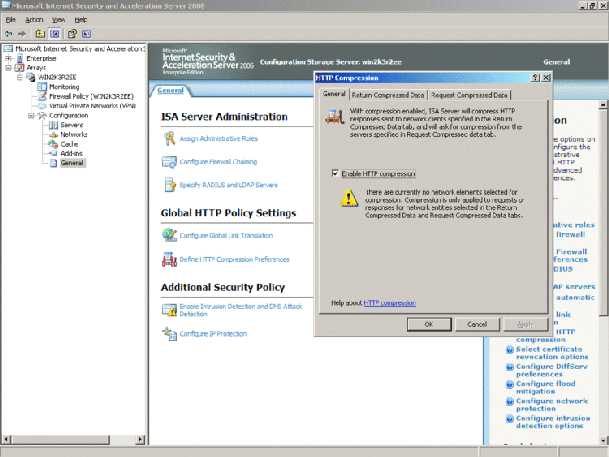609x457 pixels.
Task: Toggle the Enable HTTP compression checkbox
Action: click(335, 173)
